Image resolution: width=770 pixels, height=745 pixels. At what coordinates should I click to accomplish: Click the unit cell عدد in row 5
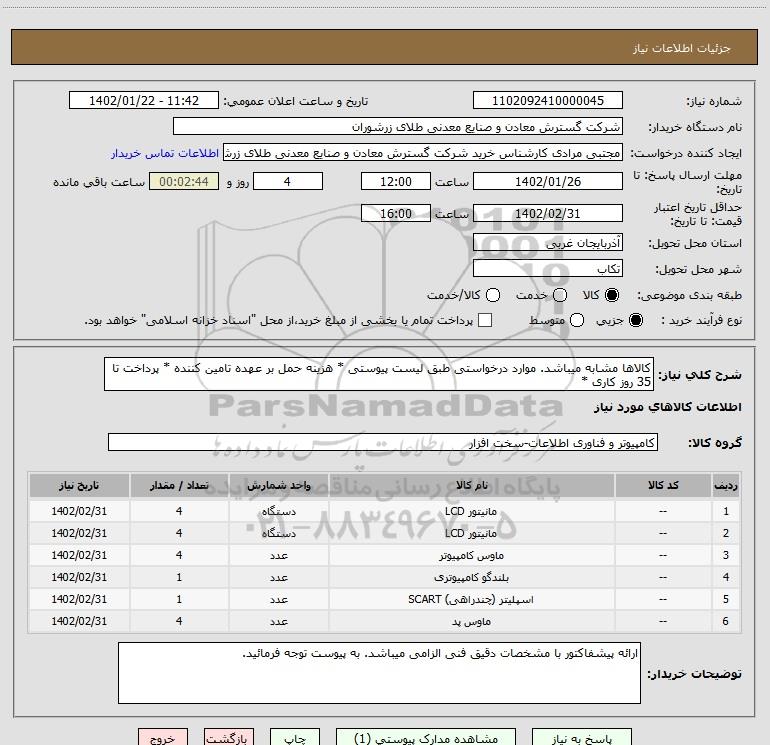278,600
